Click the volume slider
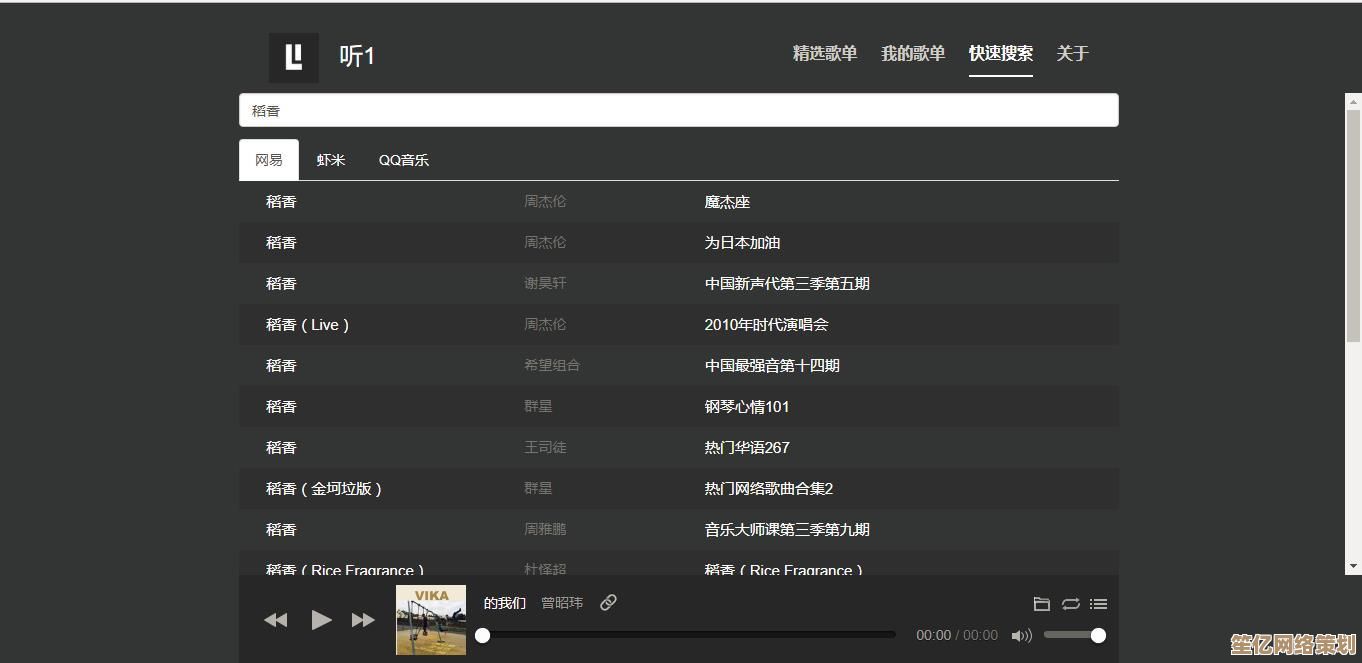The height and width of the screenshot is (663, 1362). (x=1071, y=635)
